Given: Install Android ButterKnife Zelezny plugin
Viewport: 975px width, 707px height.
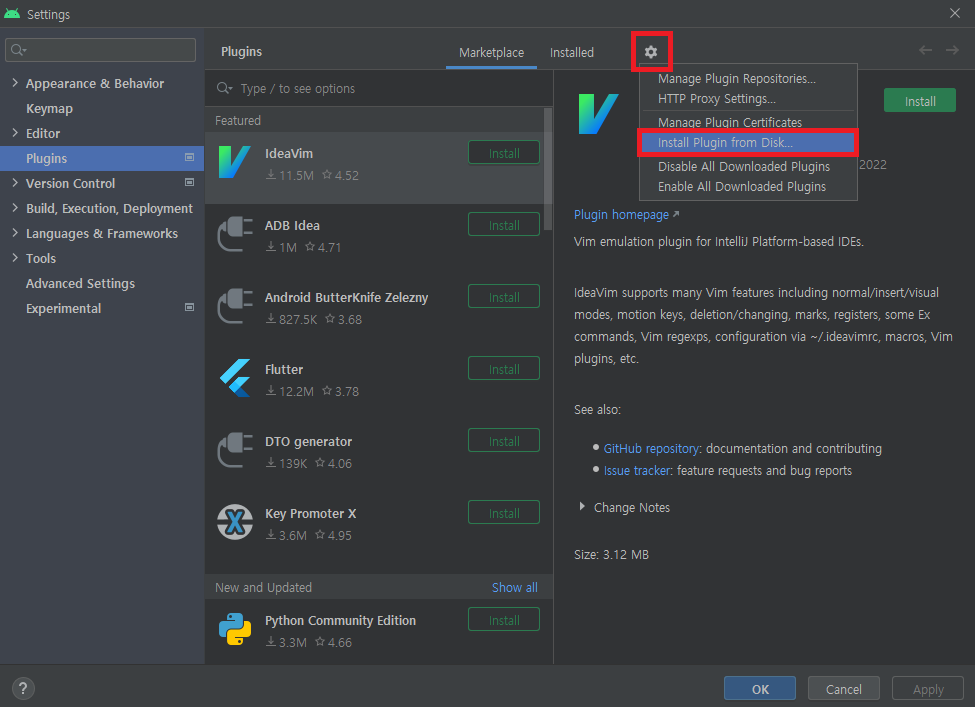Looking at the screenshot, I should tap(504, 297).
